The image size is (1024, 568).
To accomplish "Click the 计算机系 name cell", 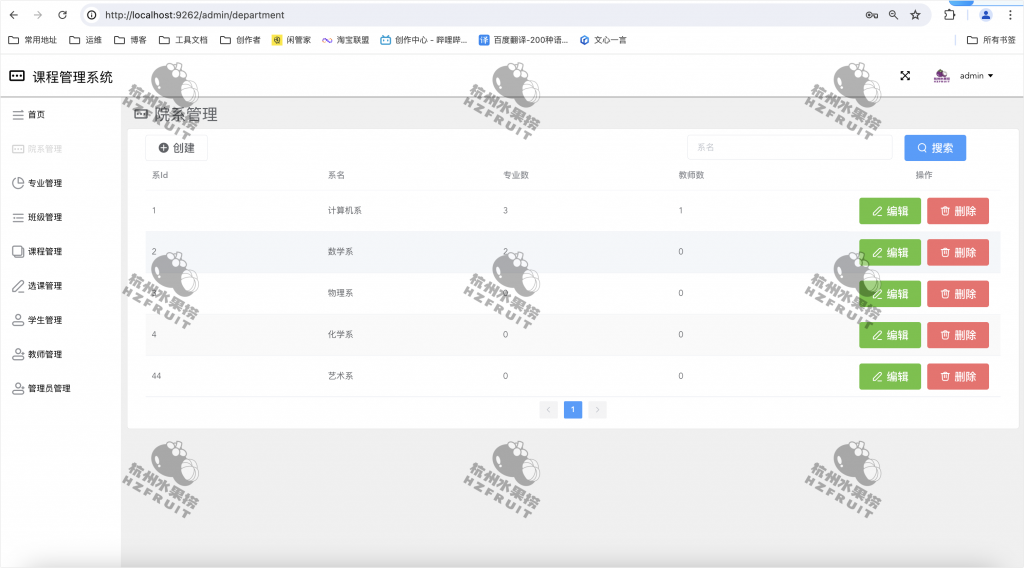I will 345,210.
